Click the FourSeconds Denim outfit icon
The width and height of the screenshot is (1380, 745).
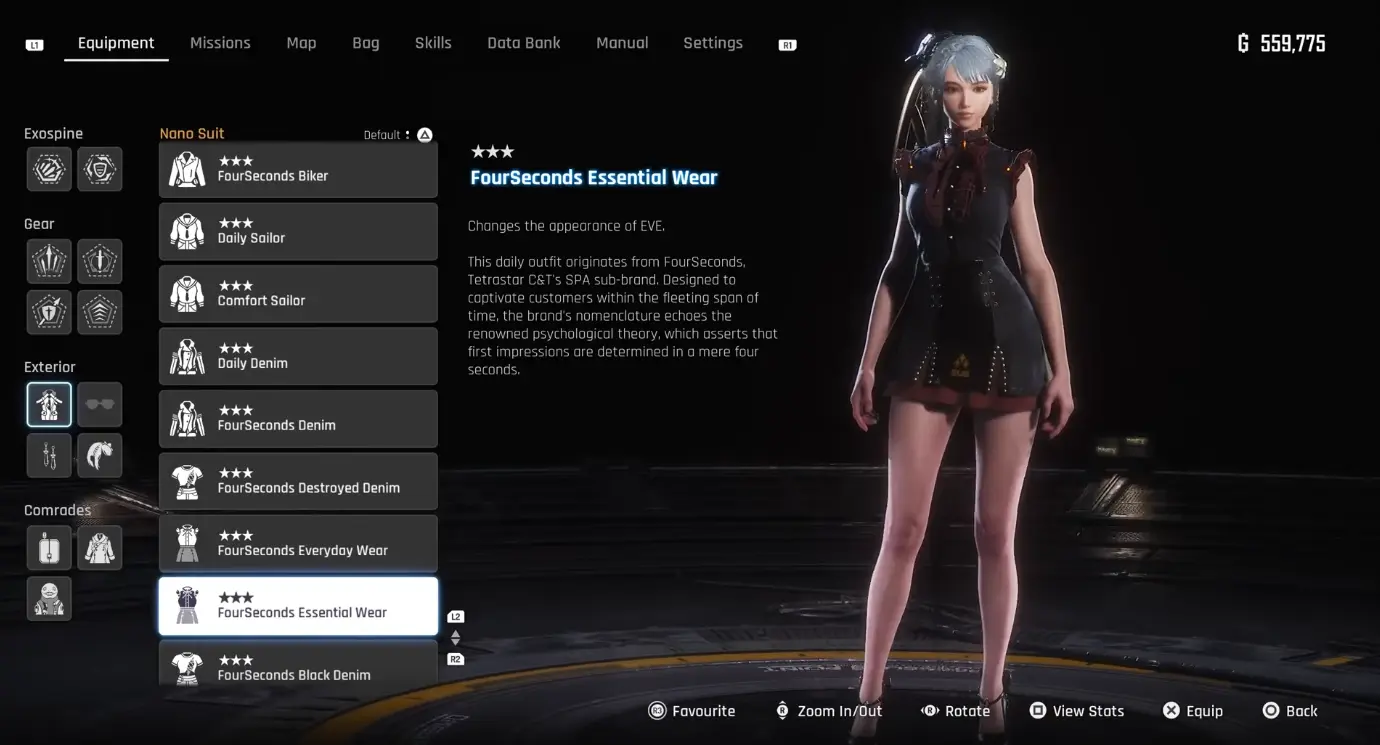coord(187,418)
